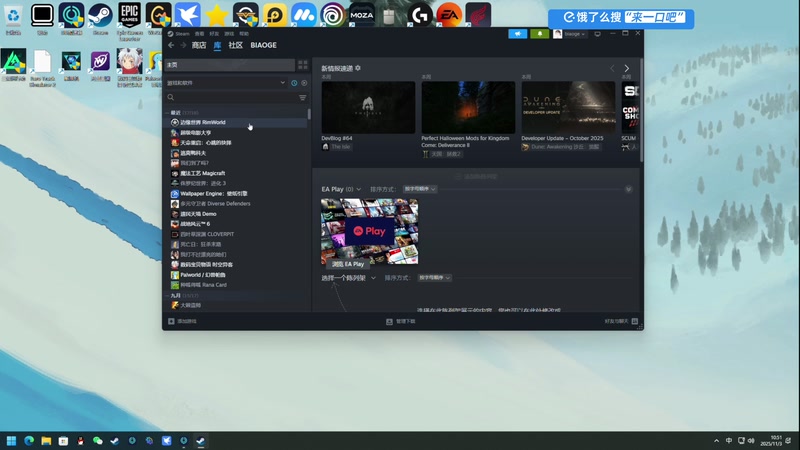The width and height of the screenshot is (800, 450).
Task: Open the Store tab
Action: (198, 45)
